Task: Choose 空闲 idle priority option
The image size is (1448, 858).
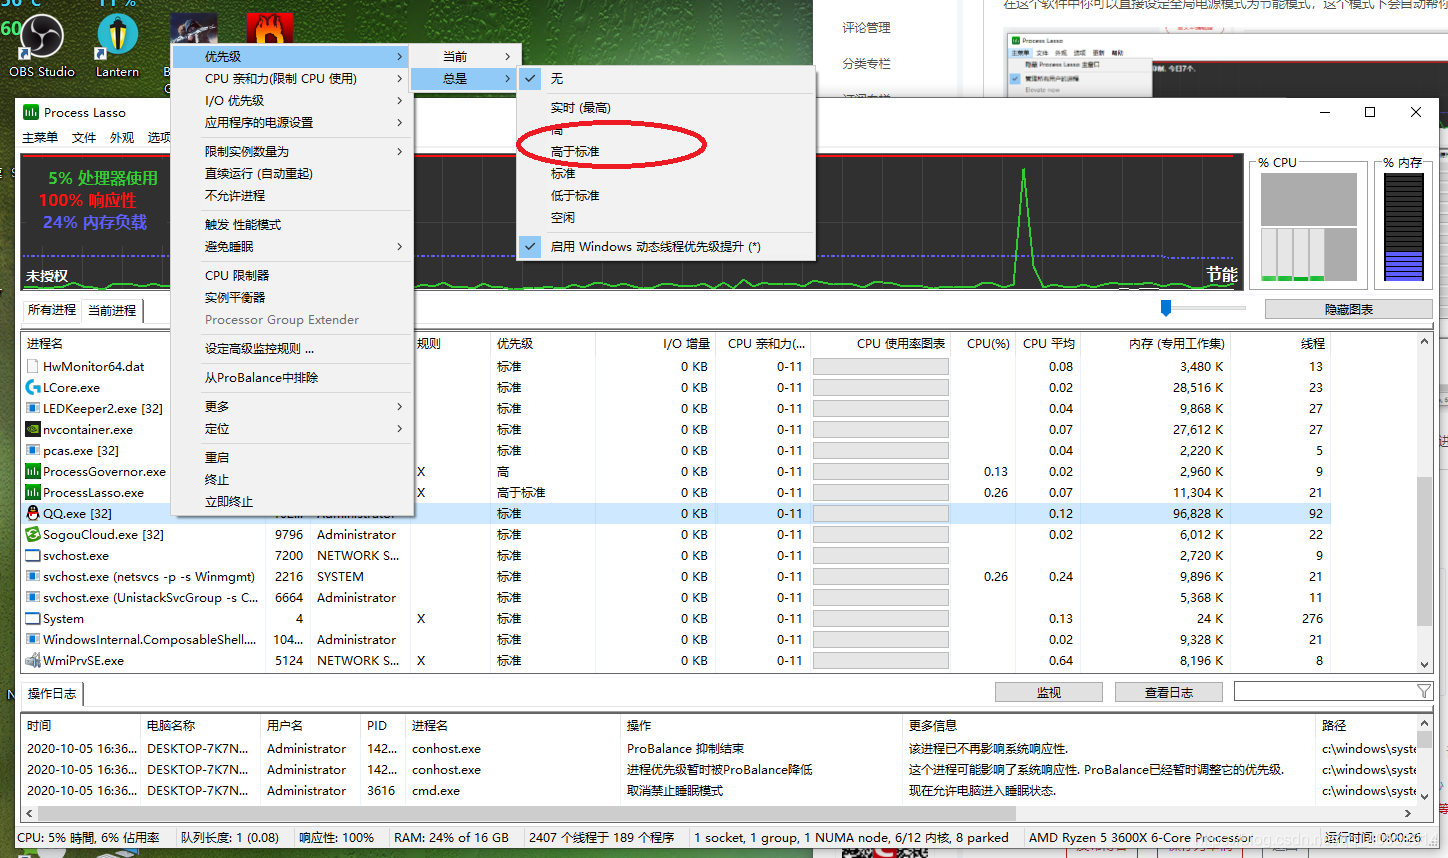Action: click(x=666, y=218)
